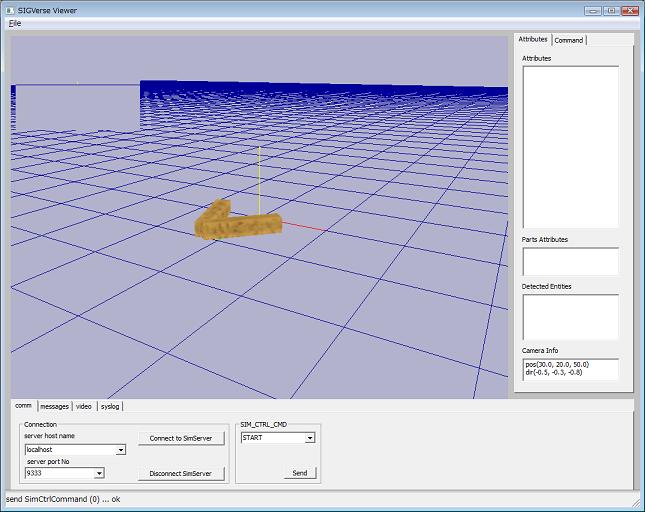Select the brown object in 3D viewport
This screenshot has height=512, width=645.
[238, 224]
